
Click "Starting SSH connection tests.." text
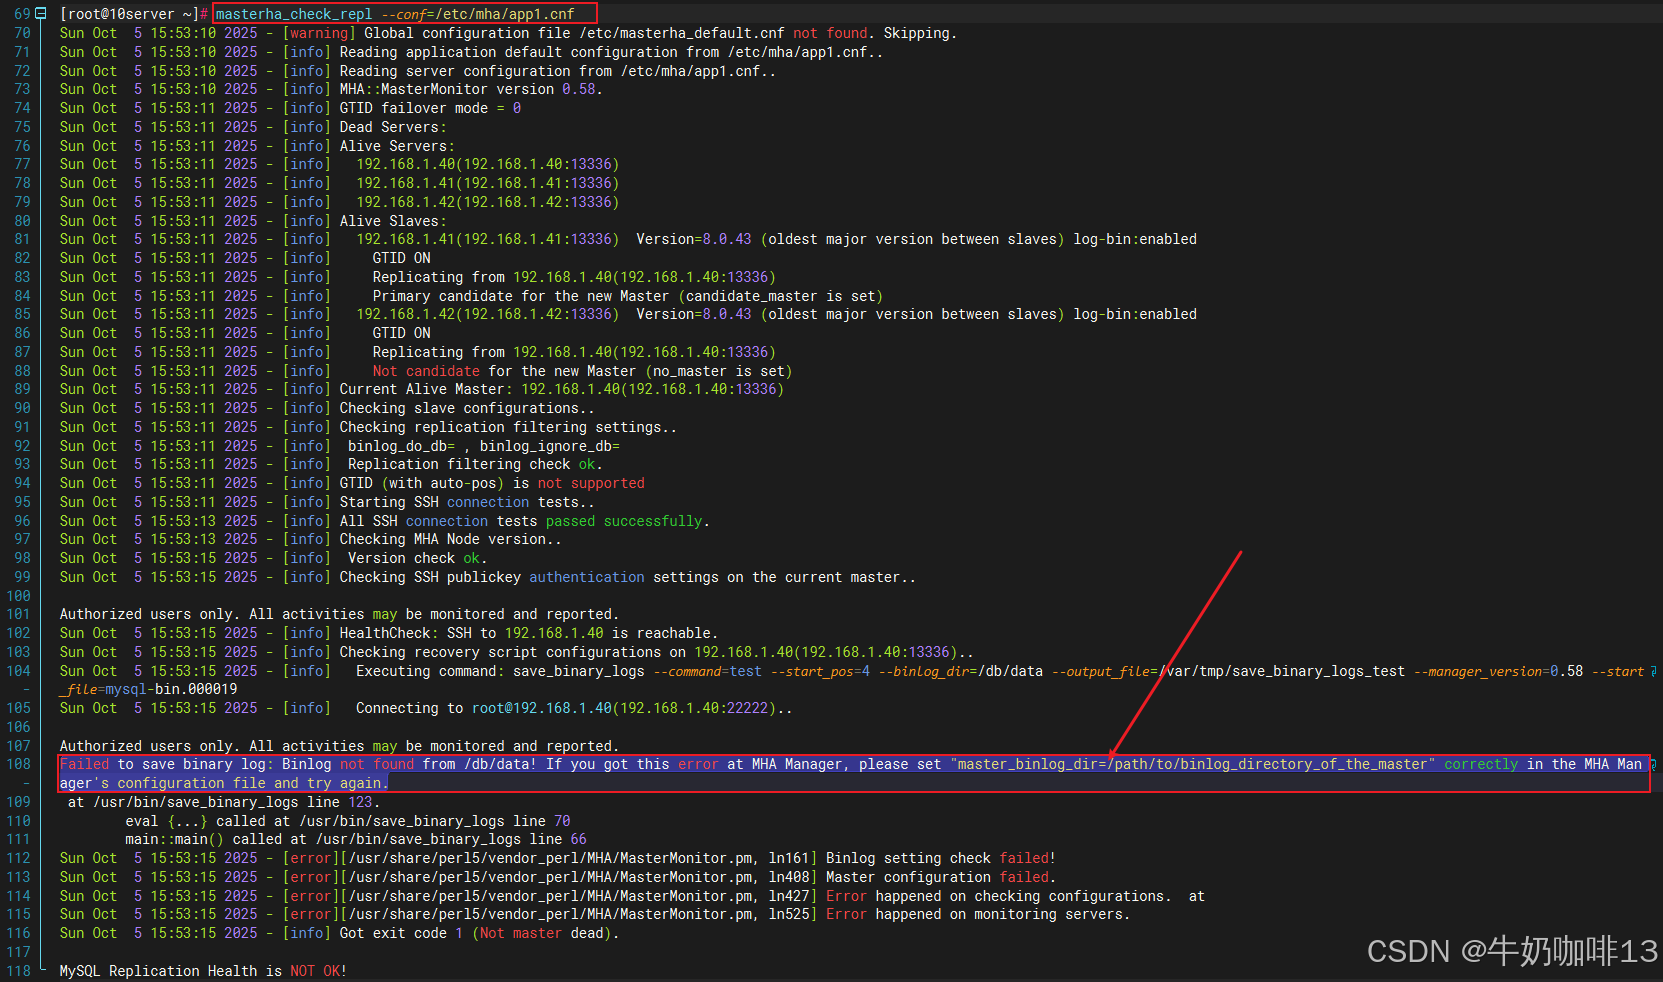point(467,502)
